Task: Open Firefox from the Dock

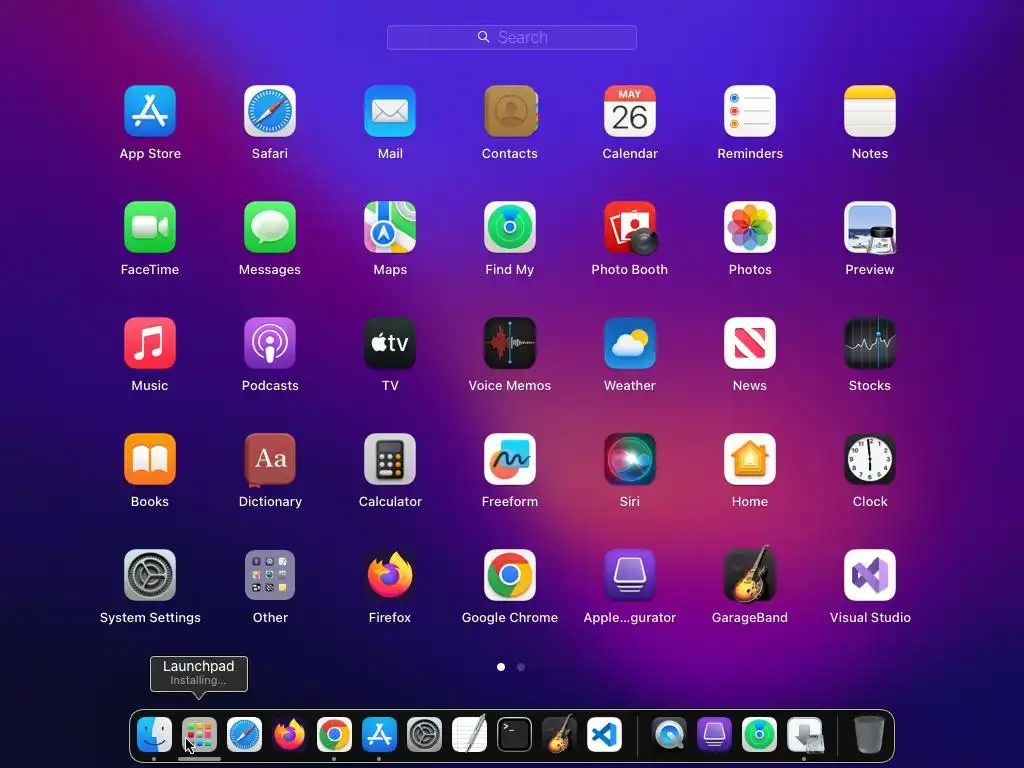Action: click(x=289, y=735)
